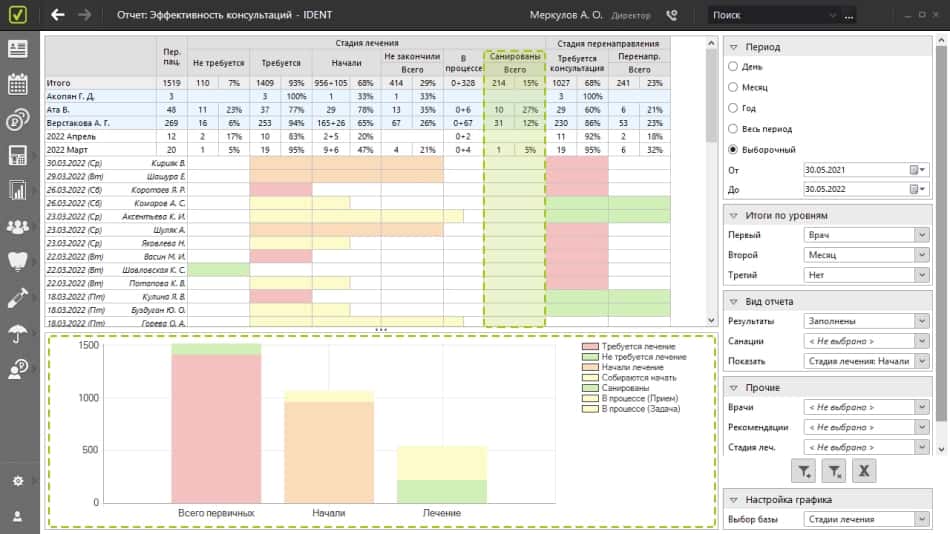Screen dimensions: 950x534
Task: Open reports bar chart icon in sidebar
Action: tap(18, 191)
